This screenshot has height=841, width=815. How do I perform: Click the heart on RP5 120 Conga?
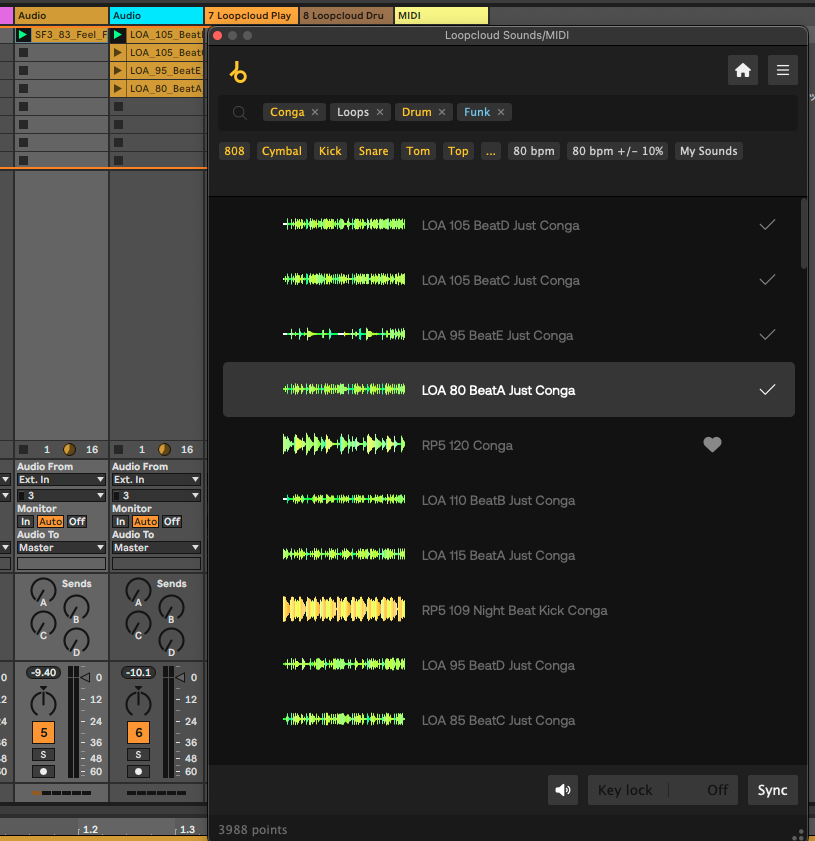point(712,445)
